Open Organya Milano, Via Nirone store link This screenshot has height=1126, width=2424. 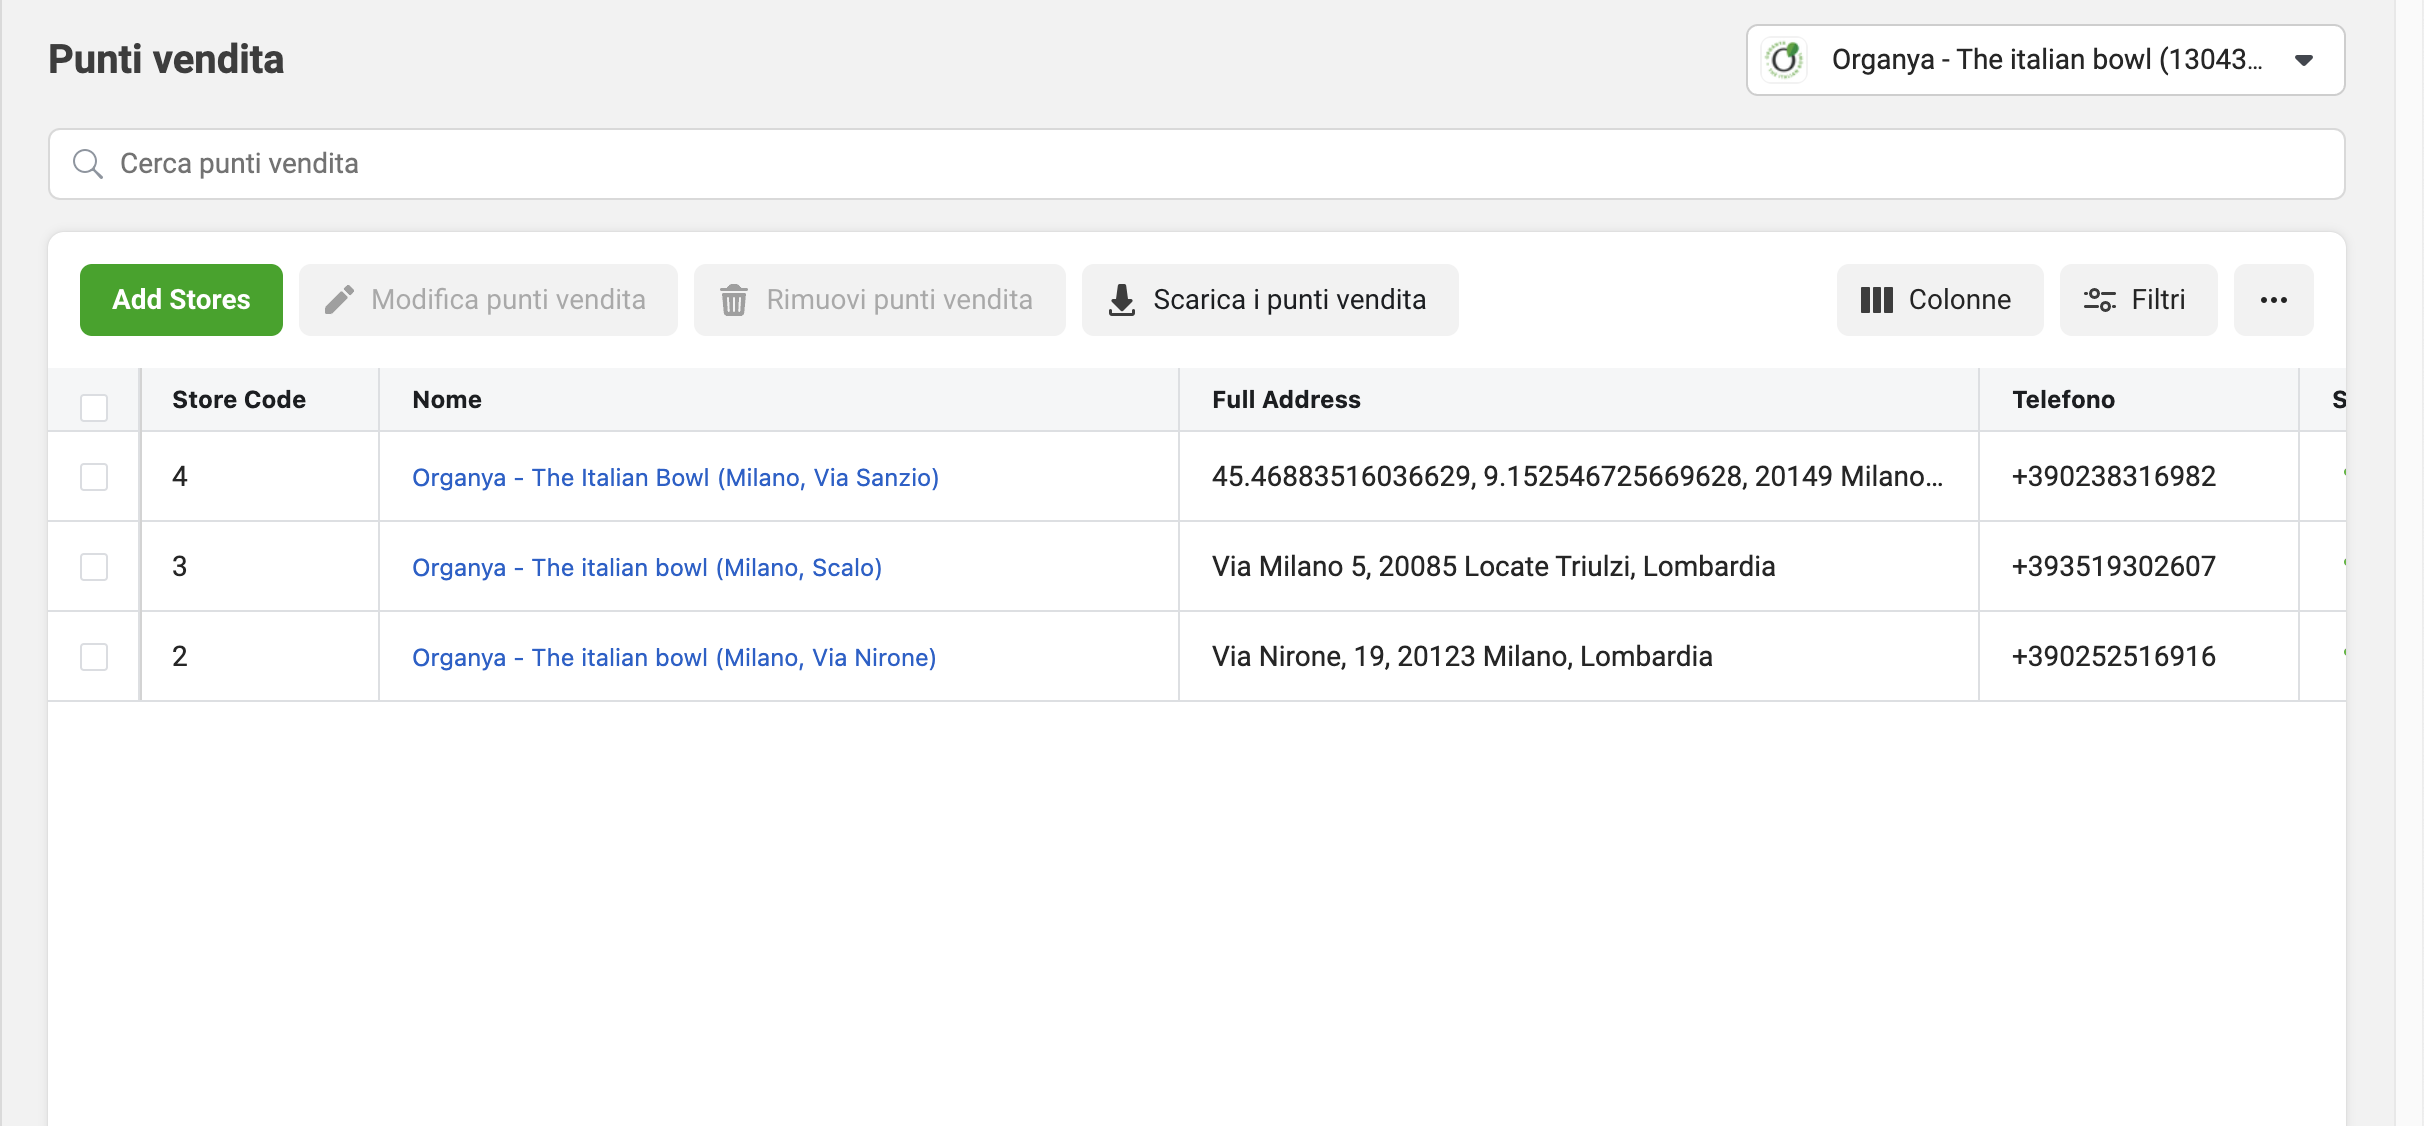tap(674, 657)
